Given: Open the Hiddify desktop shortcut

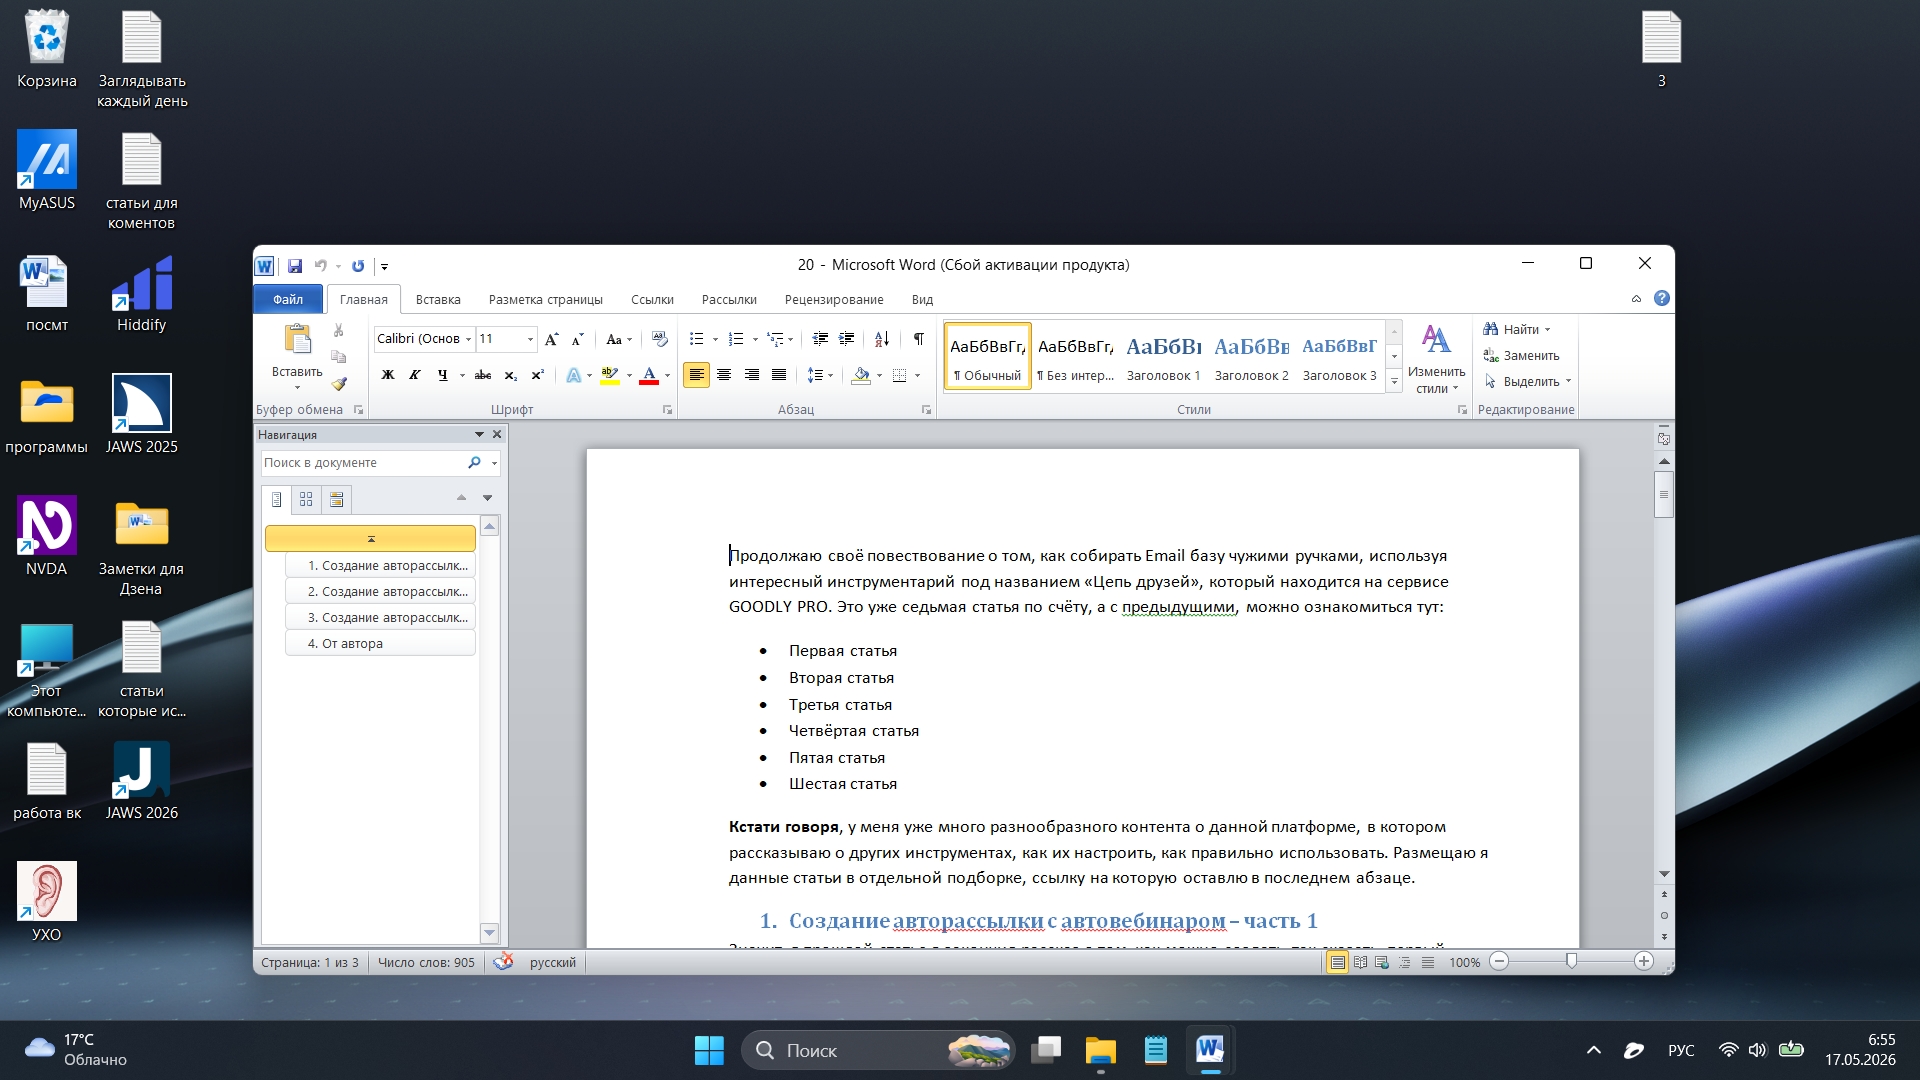Looking at the screenshot, I should [x=142, y=295].
